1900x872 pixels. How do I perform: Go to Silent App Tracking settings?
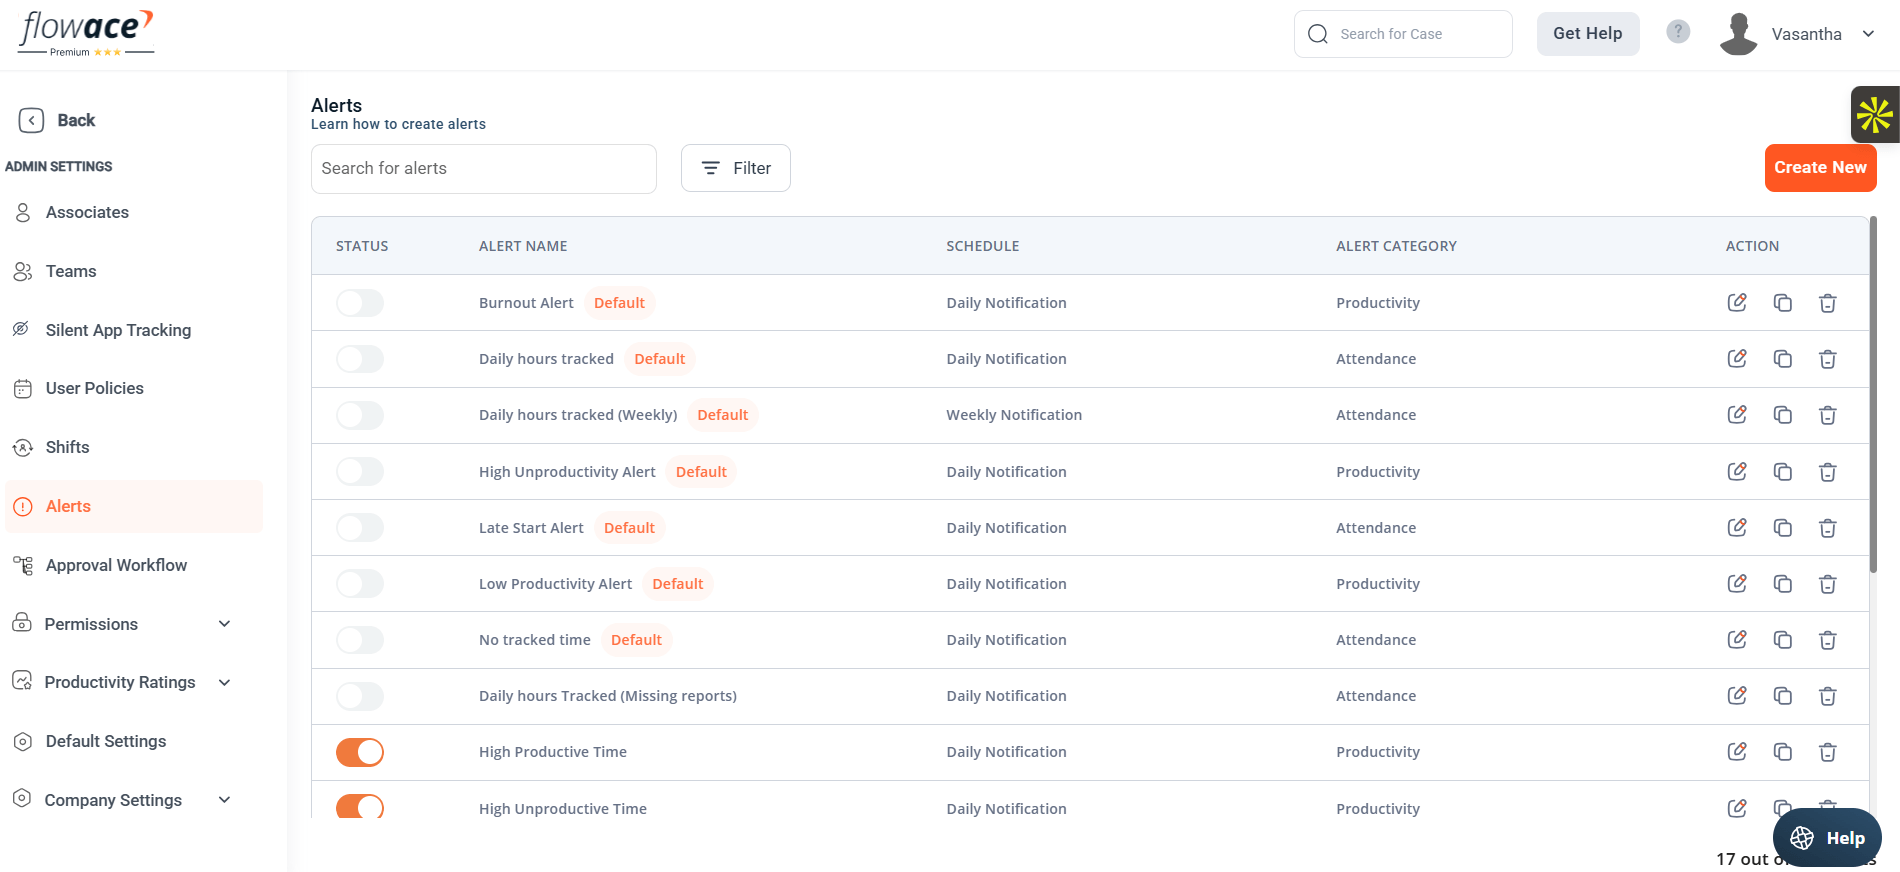click(118, 330)
